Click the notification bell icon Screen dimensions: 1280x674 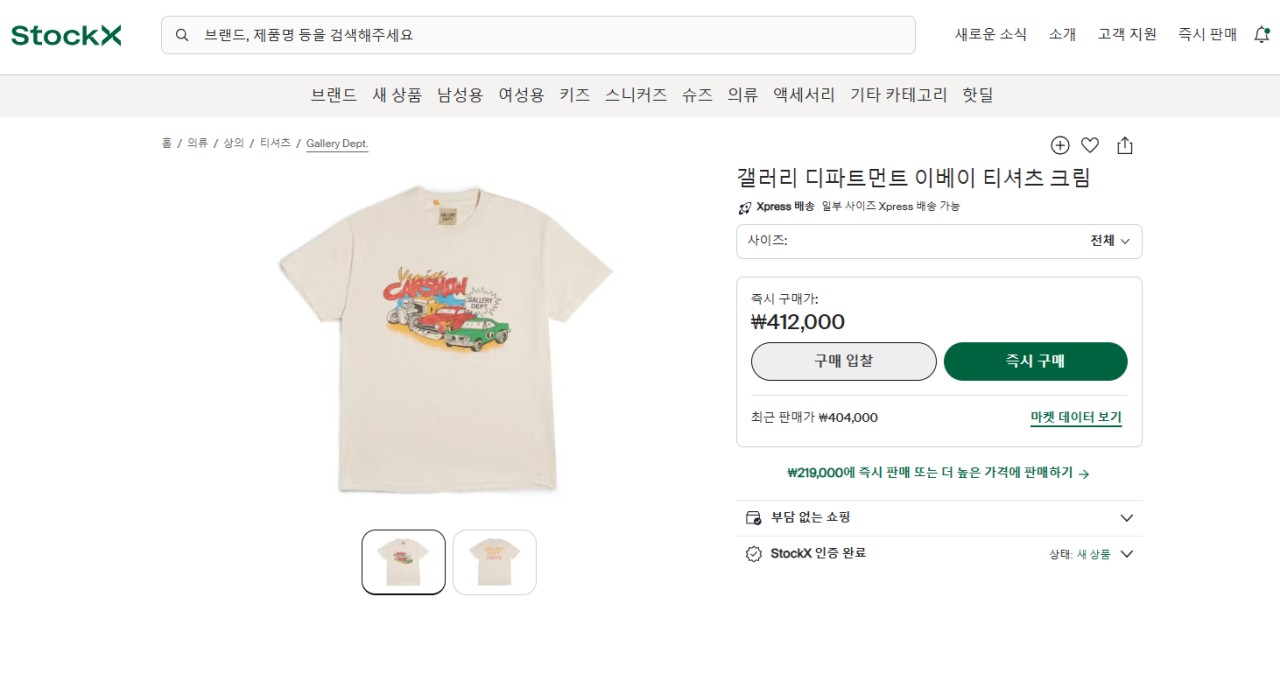coord(1261,33)
